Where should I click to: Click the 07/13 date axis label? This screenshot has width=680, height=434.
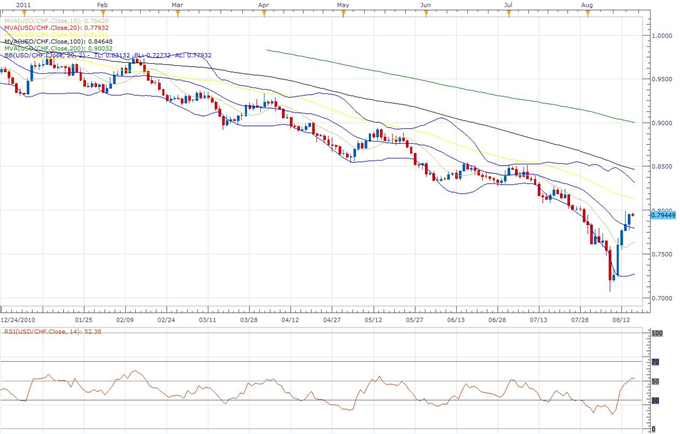pyautogui.click(x=539, y=320)
